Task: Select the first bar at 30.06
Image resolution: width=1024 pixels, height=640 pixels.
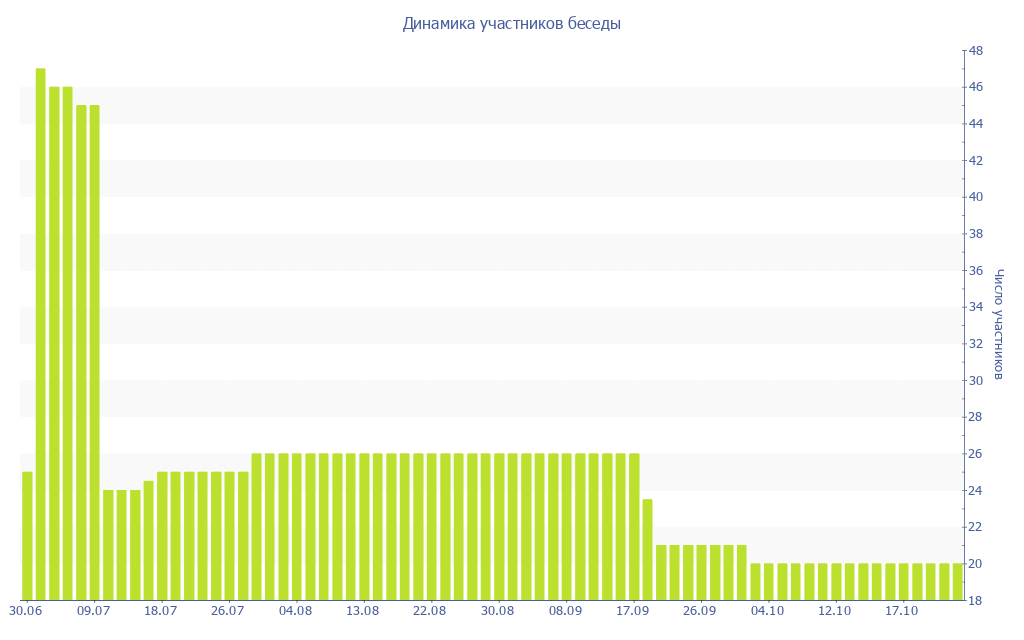Action: (27, 536)
